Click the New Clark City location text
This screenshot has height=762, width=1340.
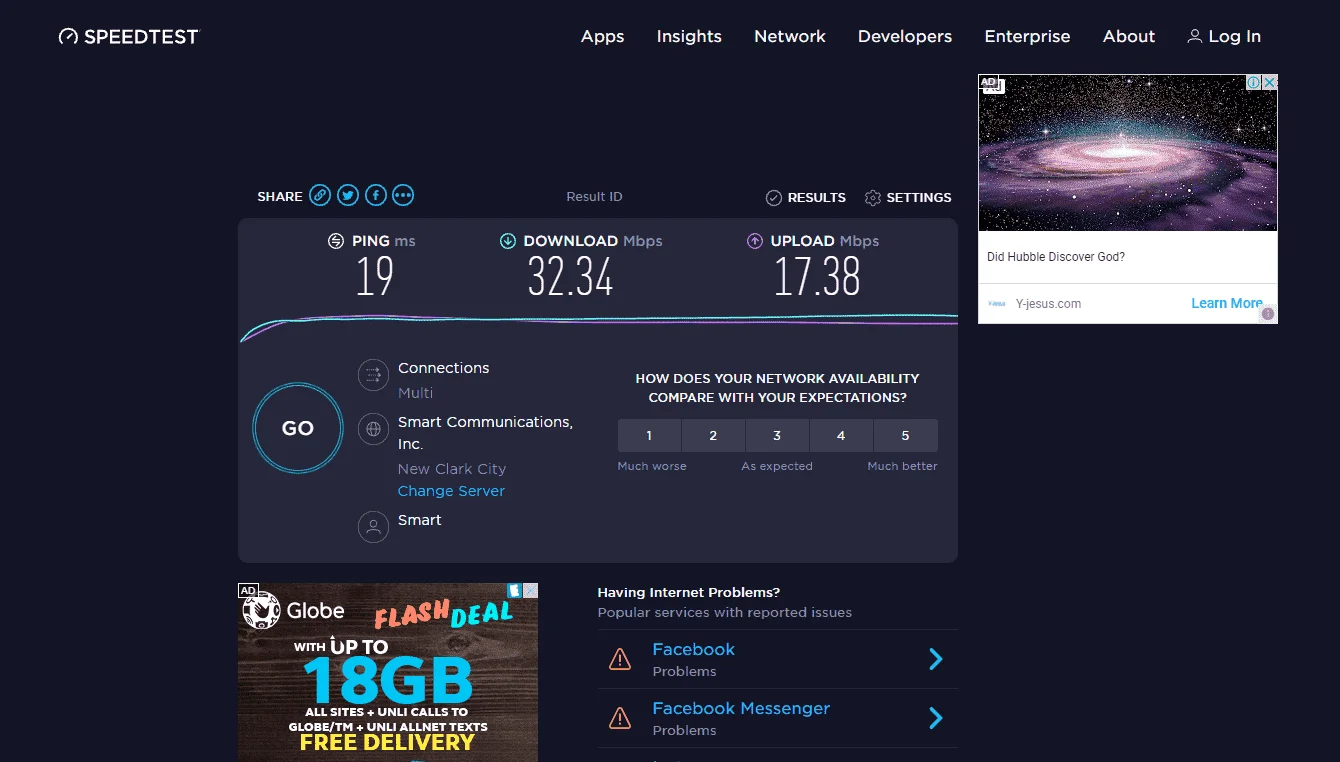tap(452, 469)
